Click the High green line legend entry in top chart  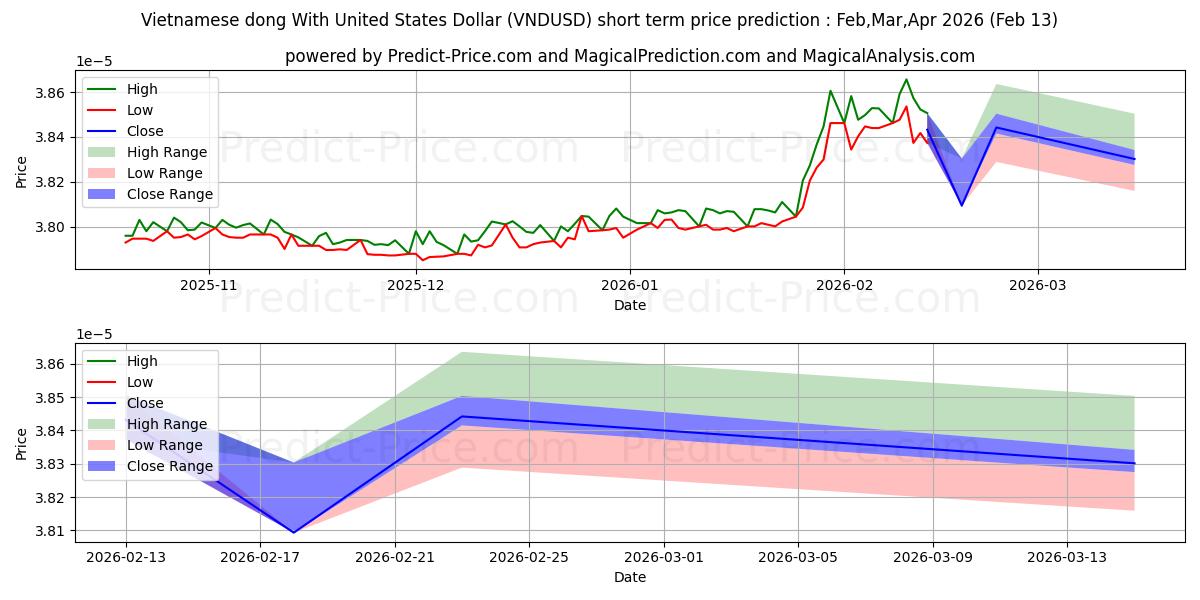122,89
